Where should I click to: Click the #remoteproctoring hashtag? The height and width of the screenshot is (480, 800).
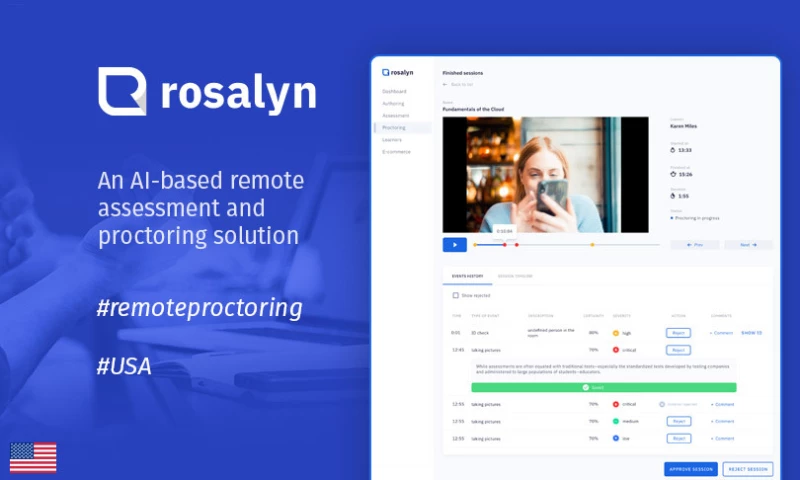point(199,309)
